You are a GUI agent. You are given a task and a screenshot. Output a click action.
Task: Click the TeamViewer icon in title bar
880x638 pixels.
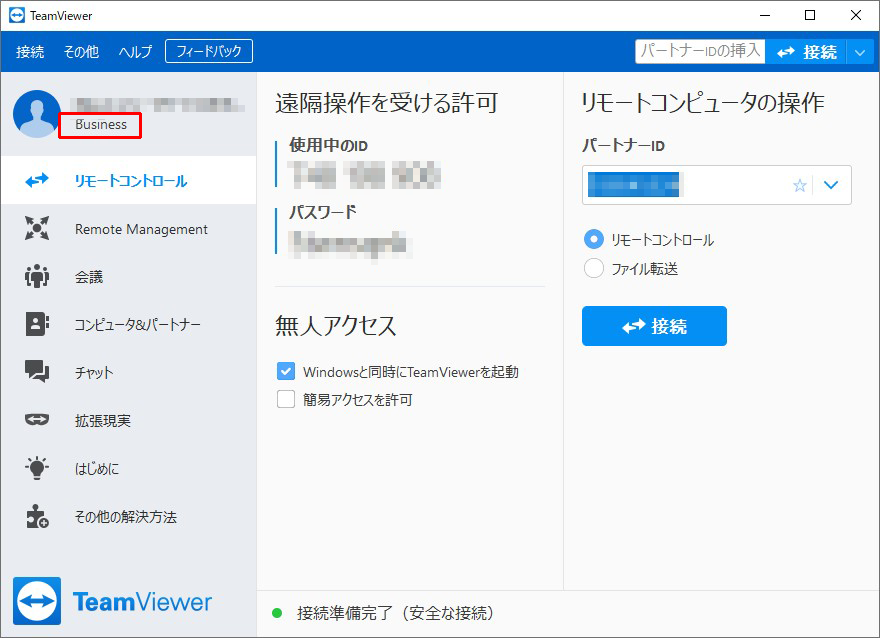pyautogui.click(x=17, y=15)
